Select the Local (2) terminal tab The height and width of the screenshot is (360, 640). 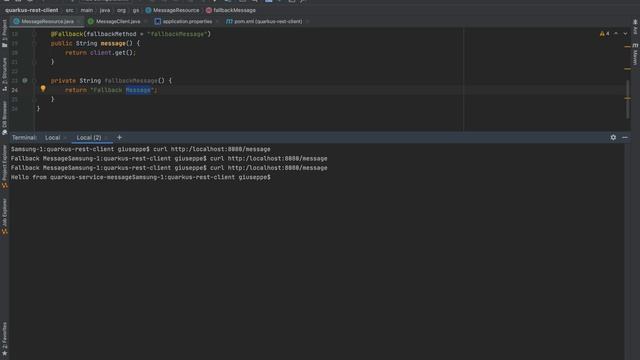[89, 138]
